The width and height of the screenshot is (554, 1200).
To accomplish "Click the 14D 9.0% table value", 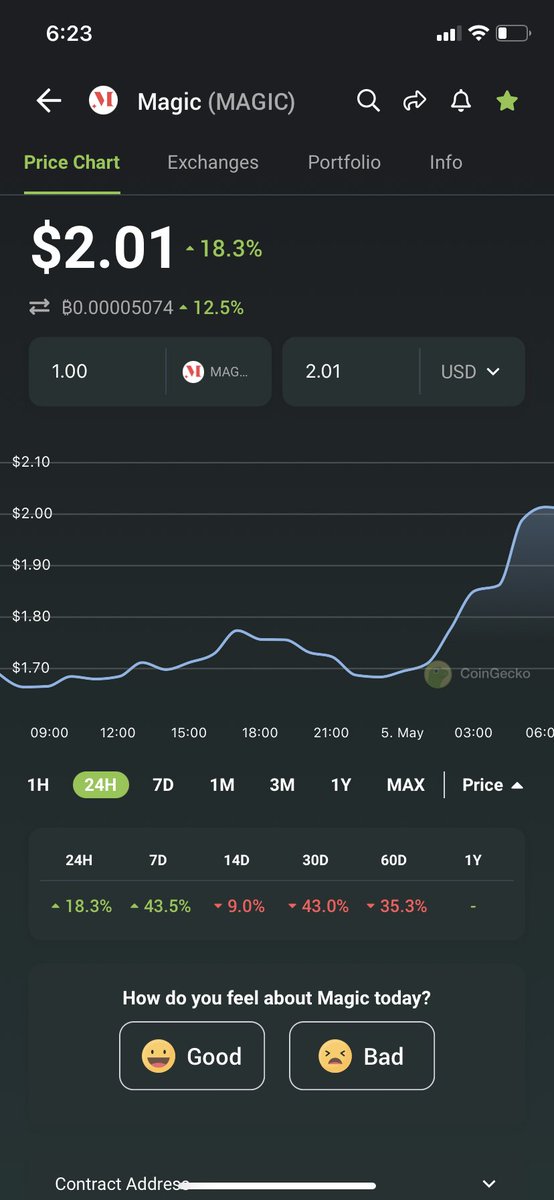I will point(239,906).
